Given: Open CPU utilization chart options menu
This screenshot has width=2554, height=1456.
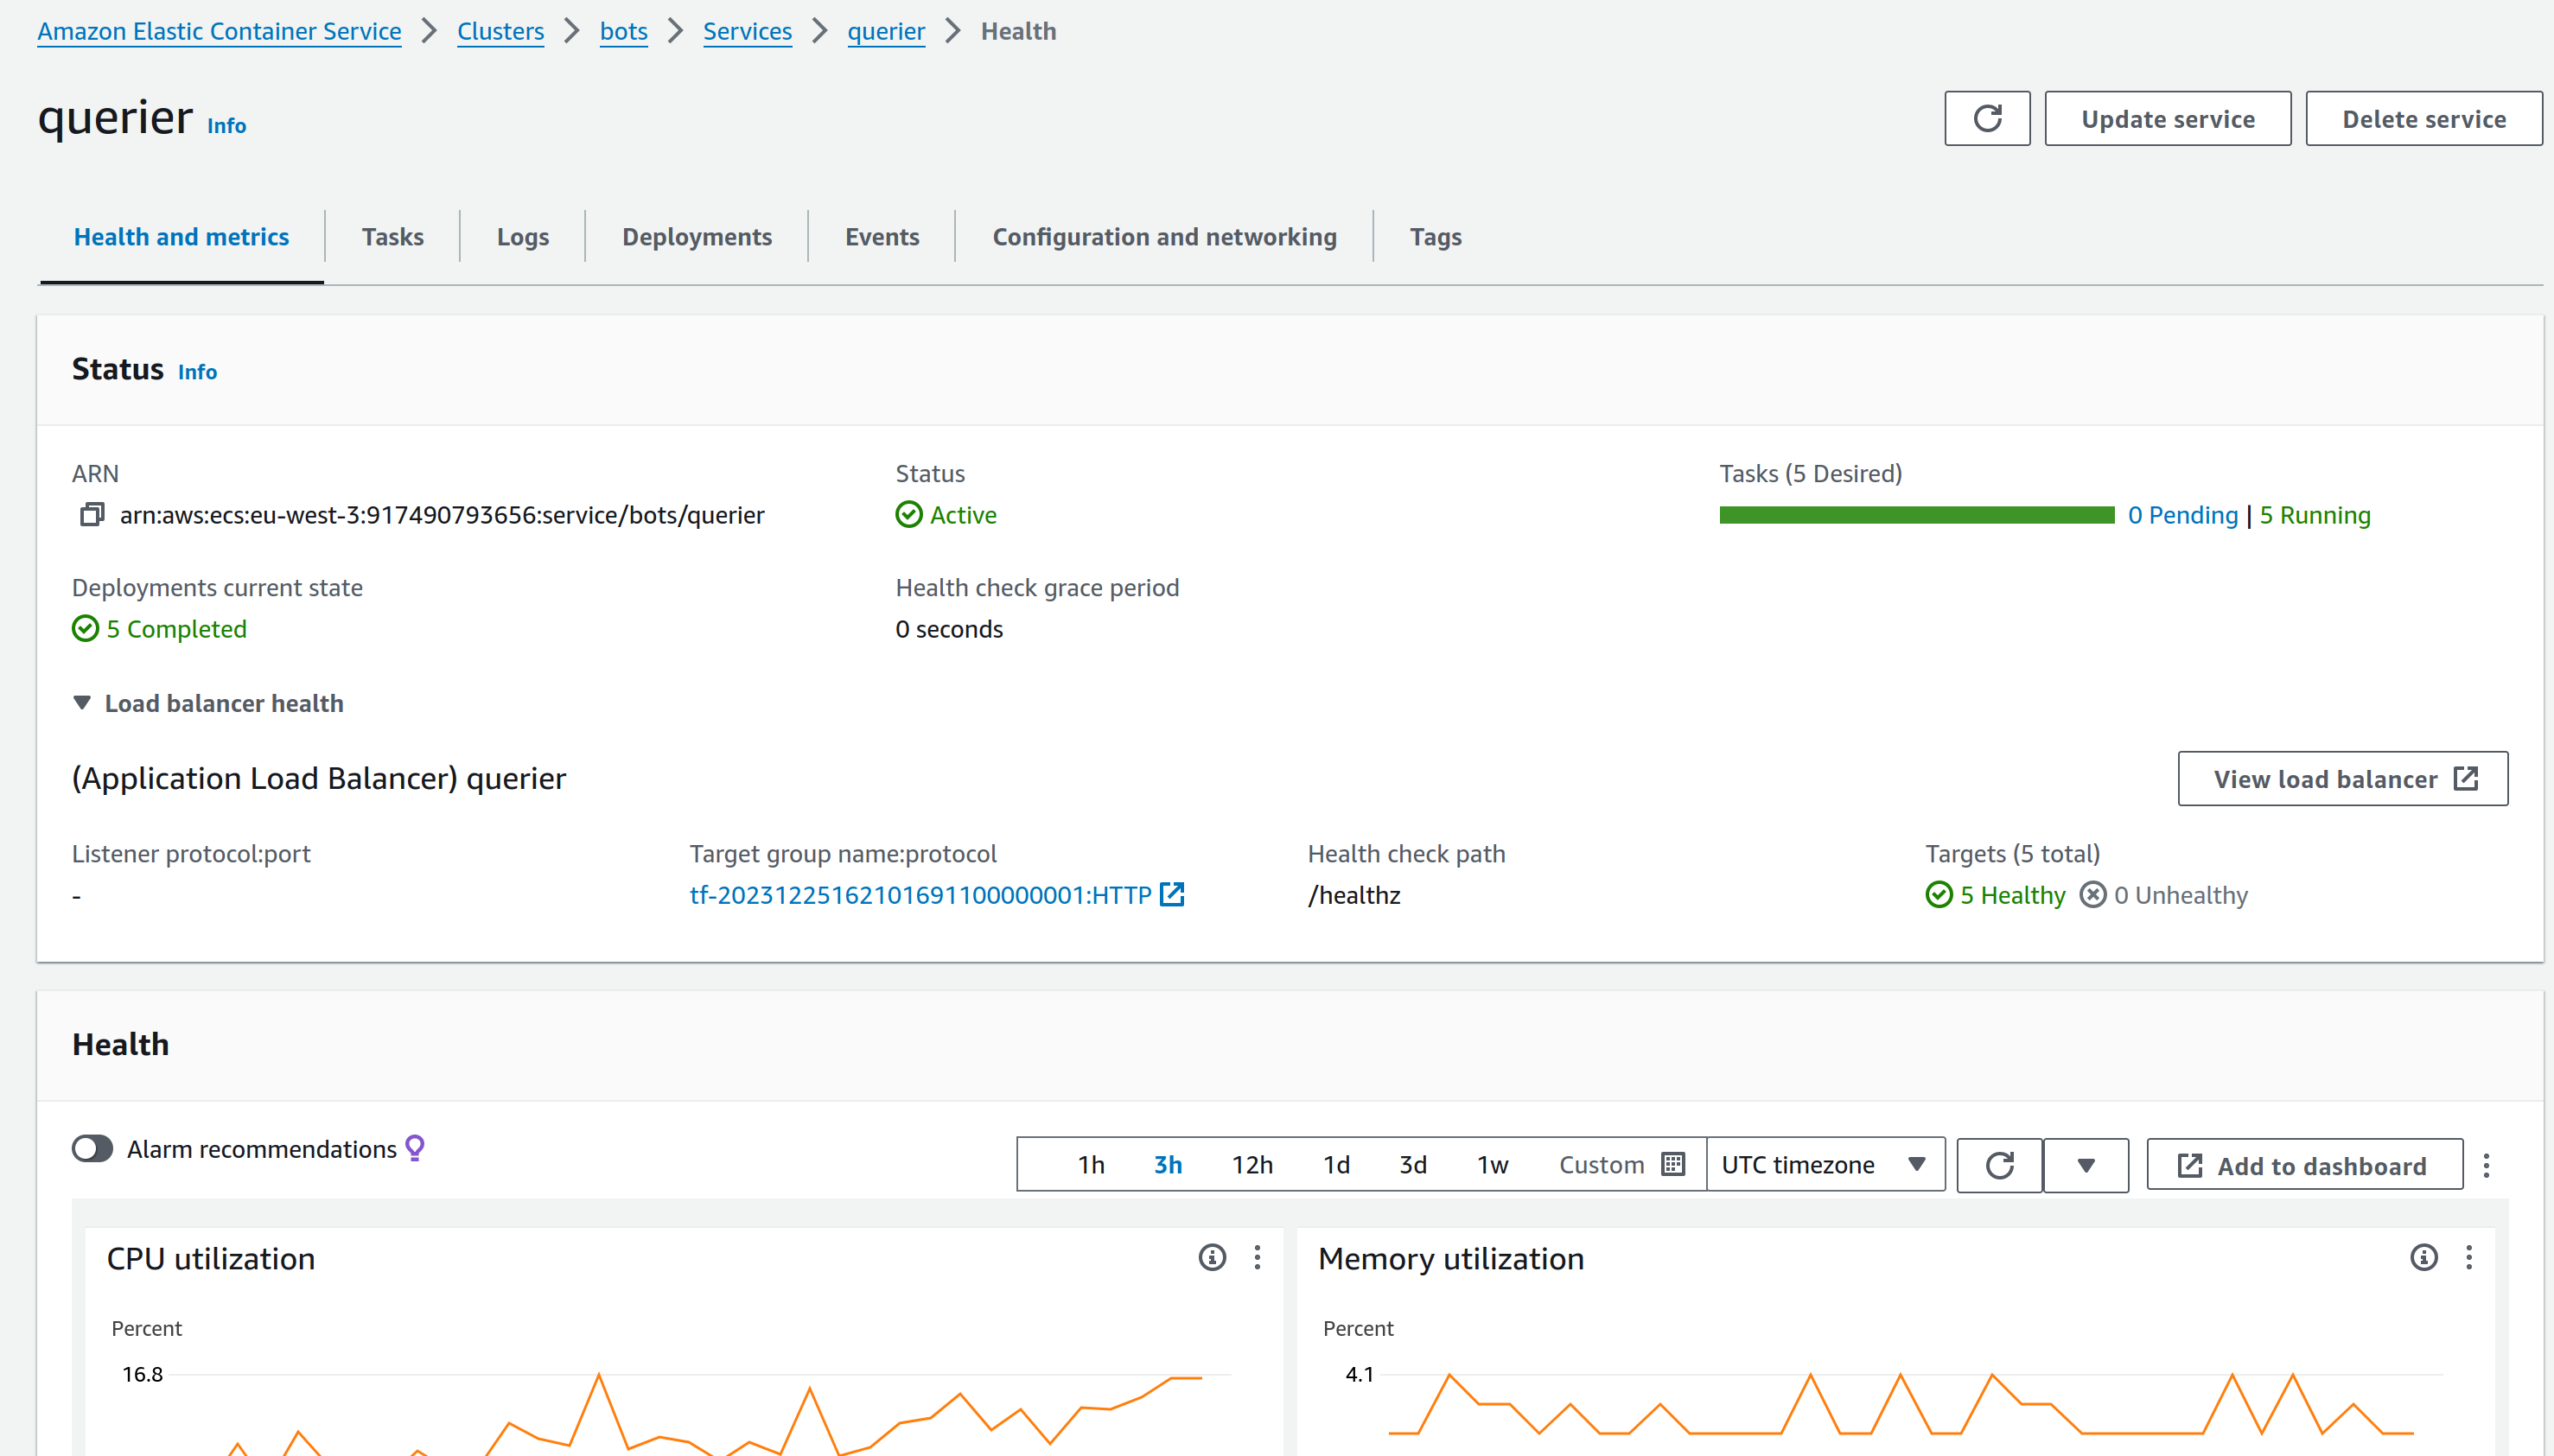Looking at the screenshot, I should tap(1257, 1257).
